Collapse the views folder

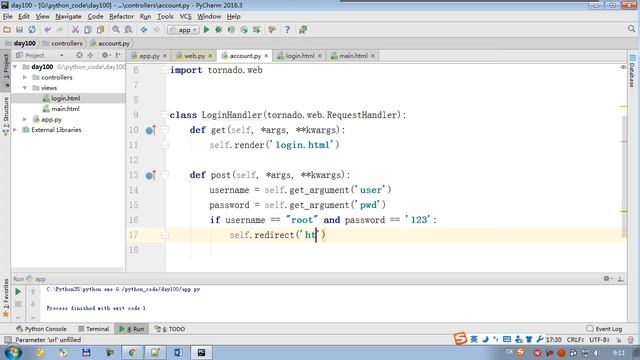[25, 88]
